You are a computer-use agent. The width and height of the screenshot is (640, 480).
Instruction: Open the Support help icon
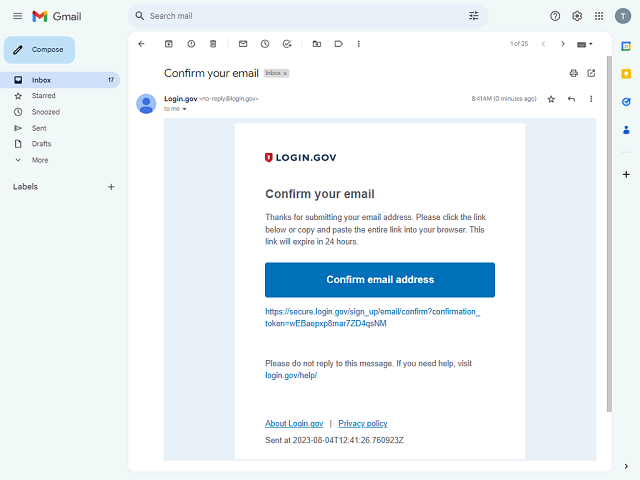[555, 16]
